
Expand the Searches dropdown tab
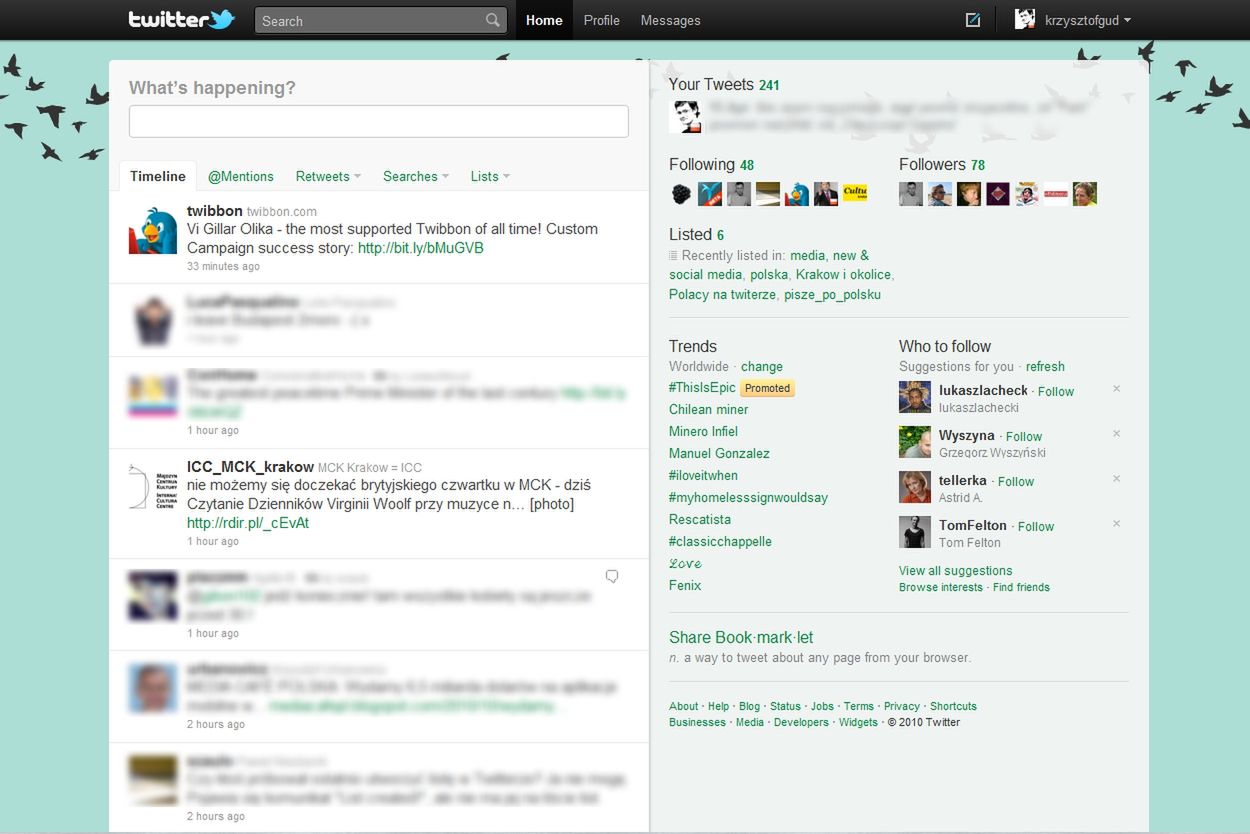tap(416, 176)
